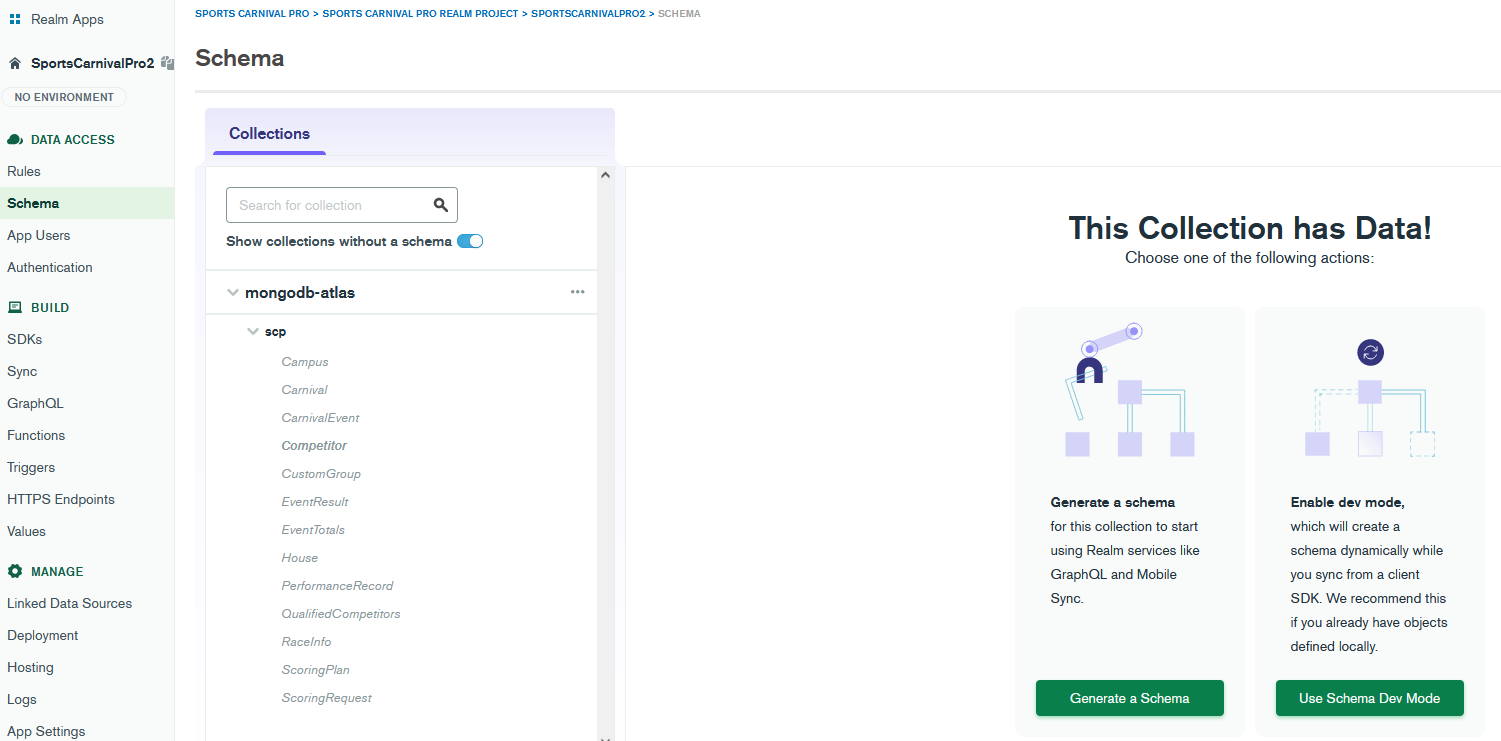Image resolution: width=1501 pixels, height=741 pixels.
Task: Click the Realm Apps grid icon
Action: (15, 19)
